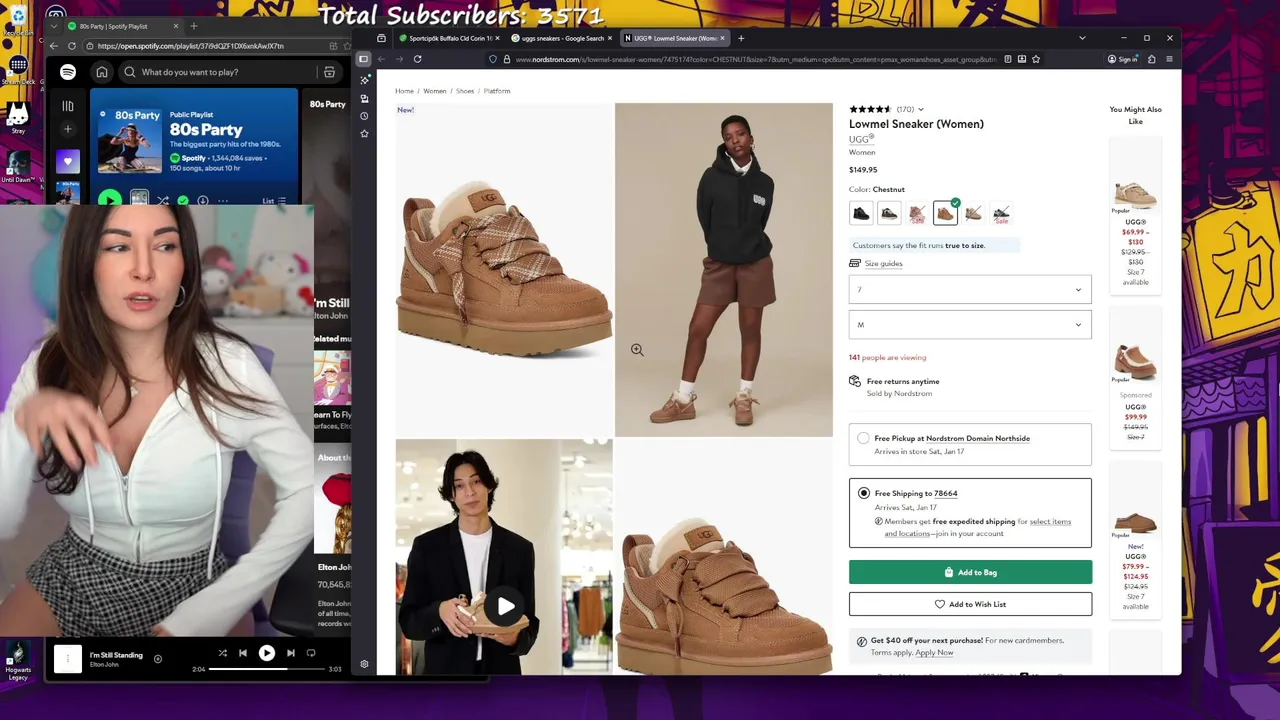Open Spotify's browse icon beside the search field
Image resolution: width=1280 pixels, height=720 pixels.
[329, 72]
